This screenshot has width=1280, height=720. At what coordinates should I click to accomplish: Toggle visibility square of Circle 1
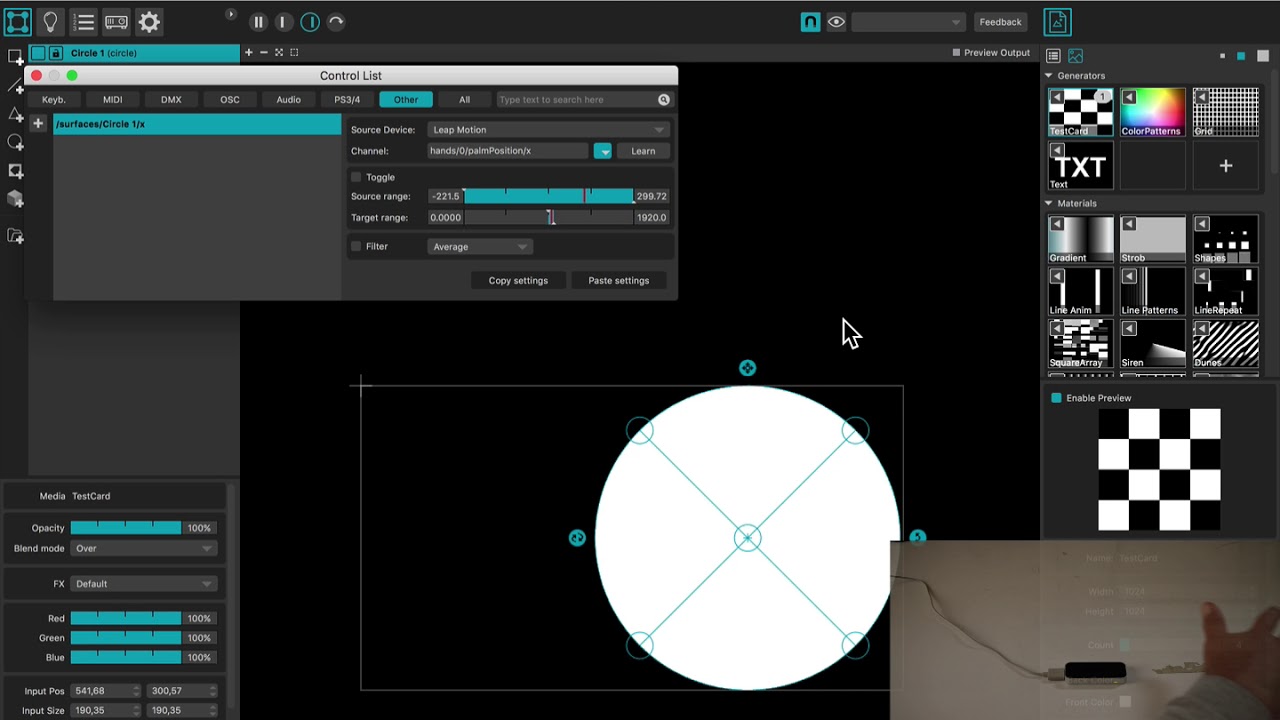[38, 53]
